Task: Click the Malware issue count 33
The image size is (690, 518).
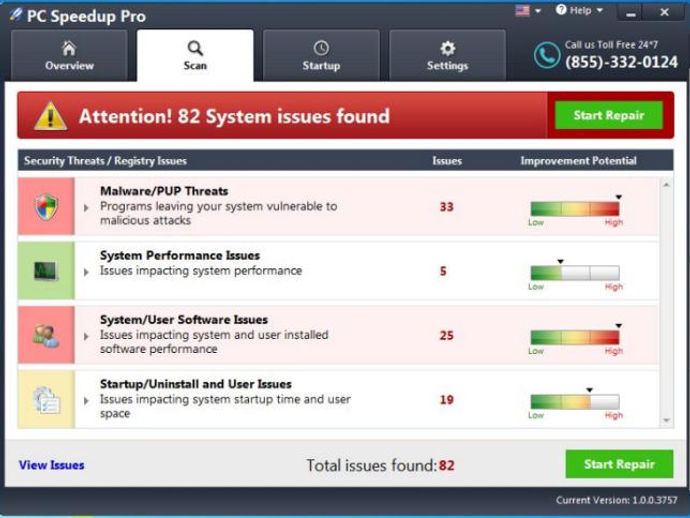Action: pos(447,207)
